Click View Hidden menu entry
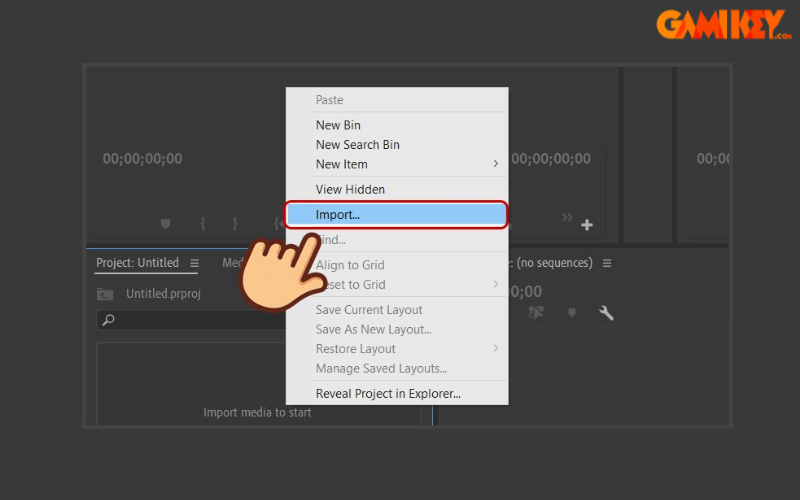This screenshot has width=800, height=500. pyautogui.click(x=350, y=189)
